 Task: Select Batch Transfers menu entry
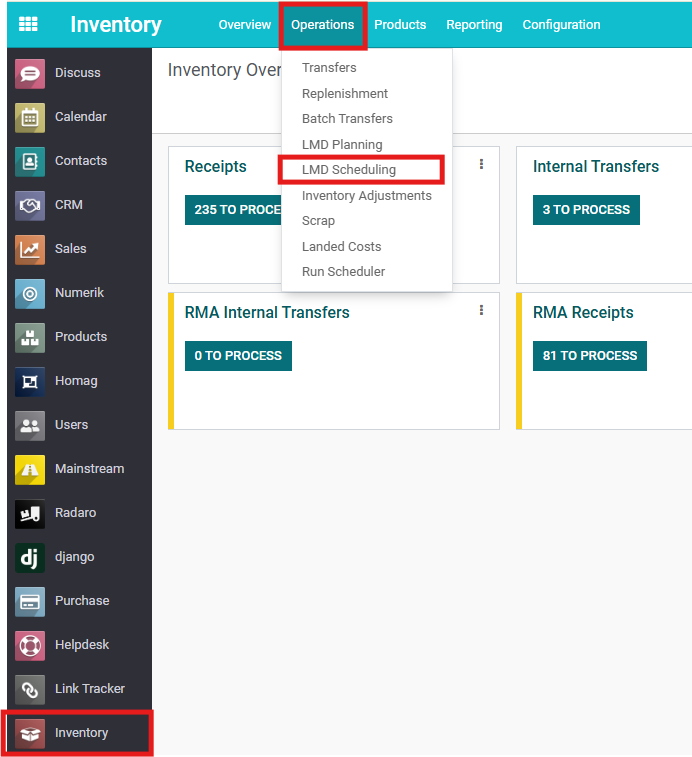(x=347, y=119)
